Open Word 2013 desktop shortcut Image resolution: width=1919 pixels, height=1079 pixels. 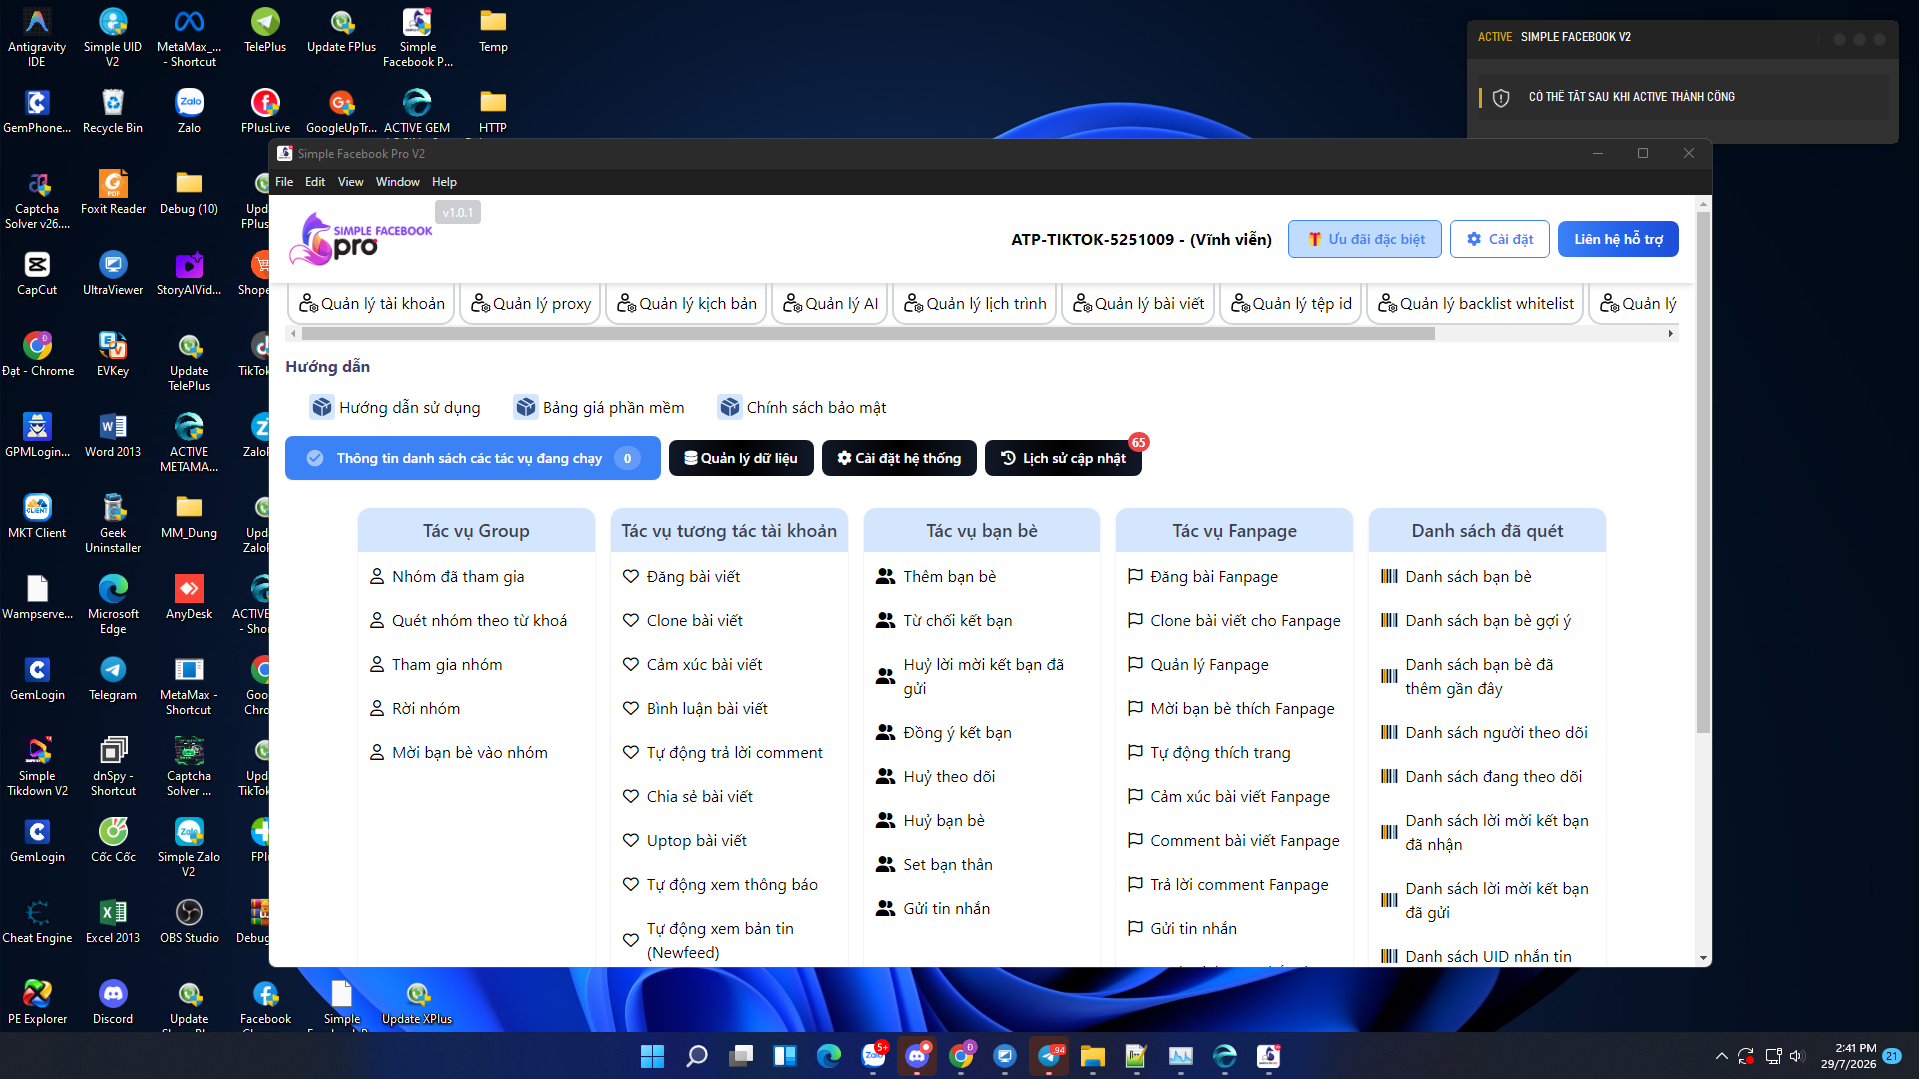coord(113,435)
